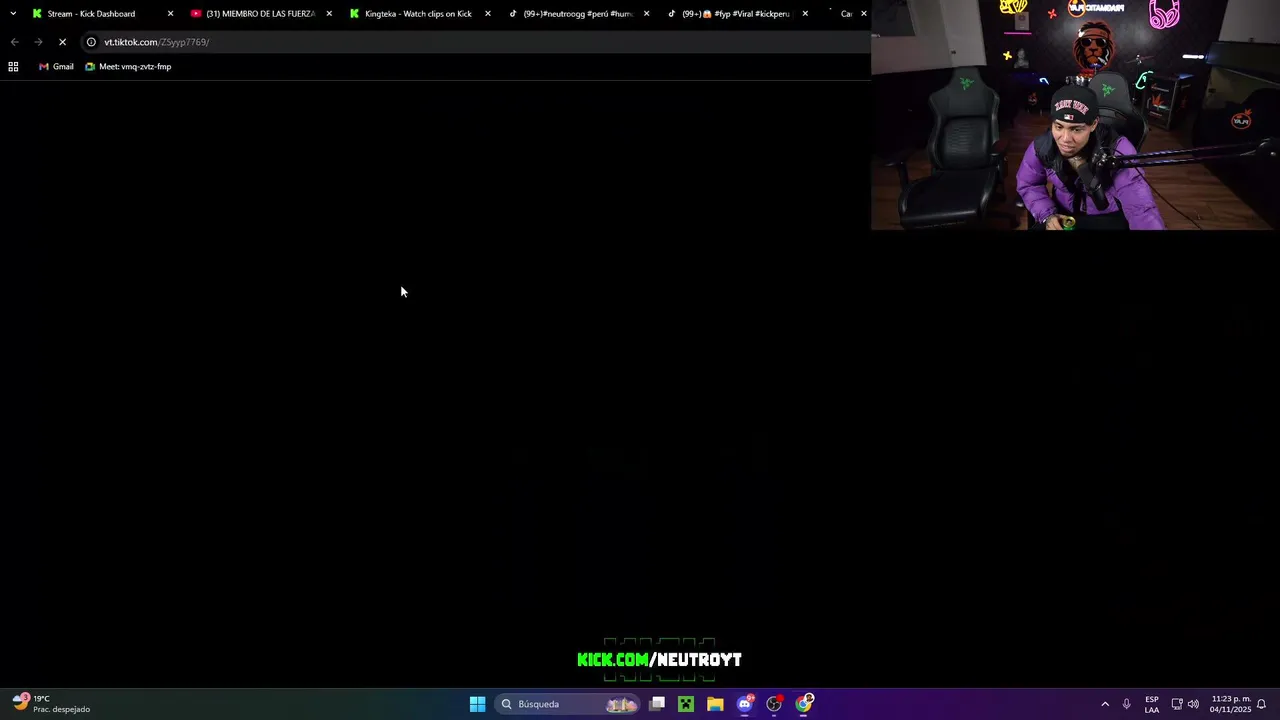Open the Windows Start menu

point(478,704)
